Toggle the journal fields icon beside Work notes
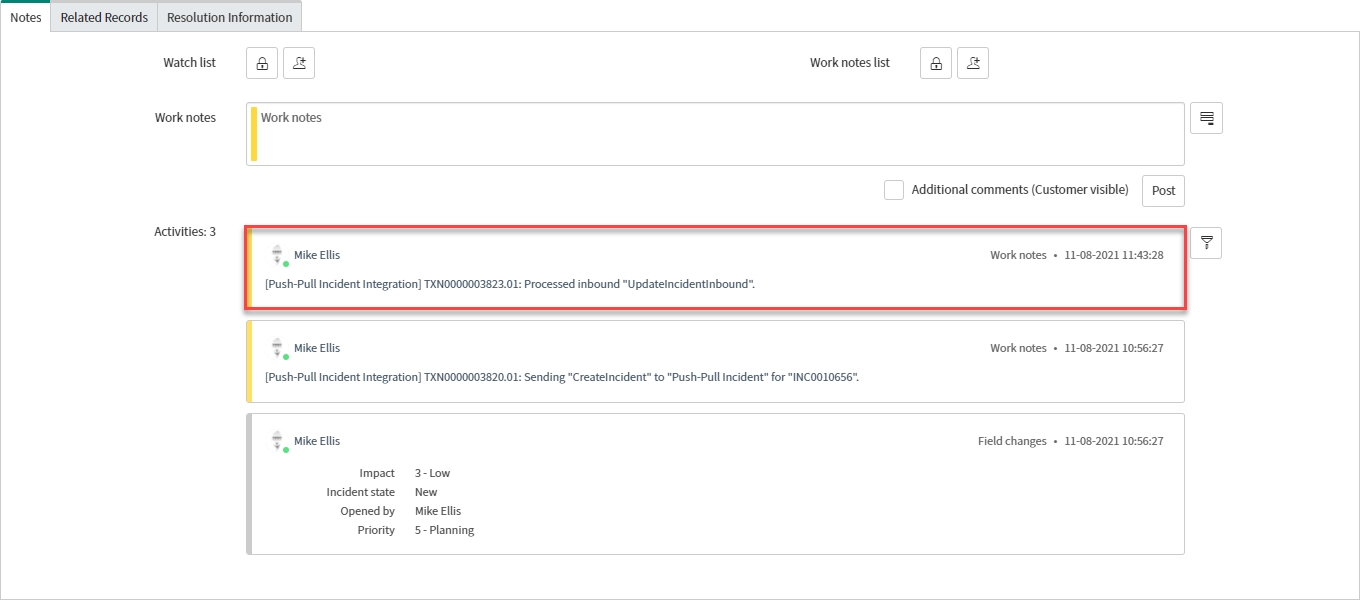The width and height of the screenshot is (1360, 600). coord(1206,118)
